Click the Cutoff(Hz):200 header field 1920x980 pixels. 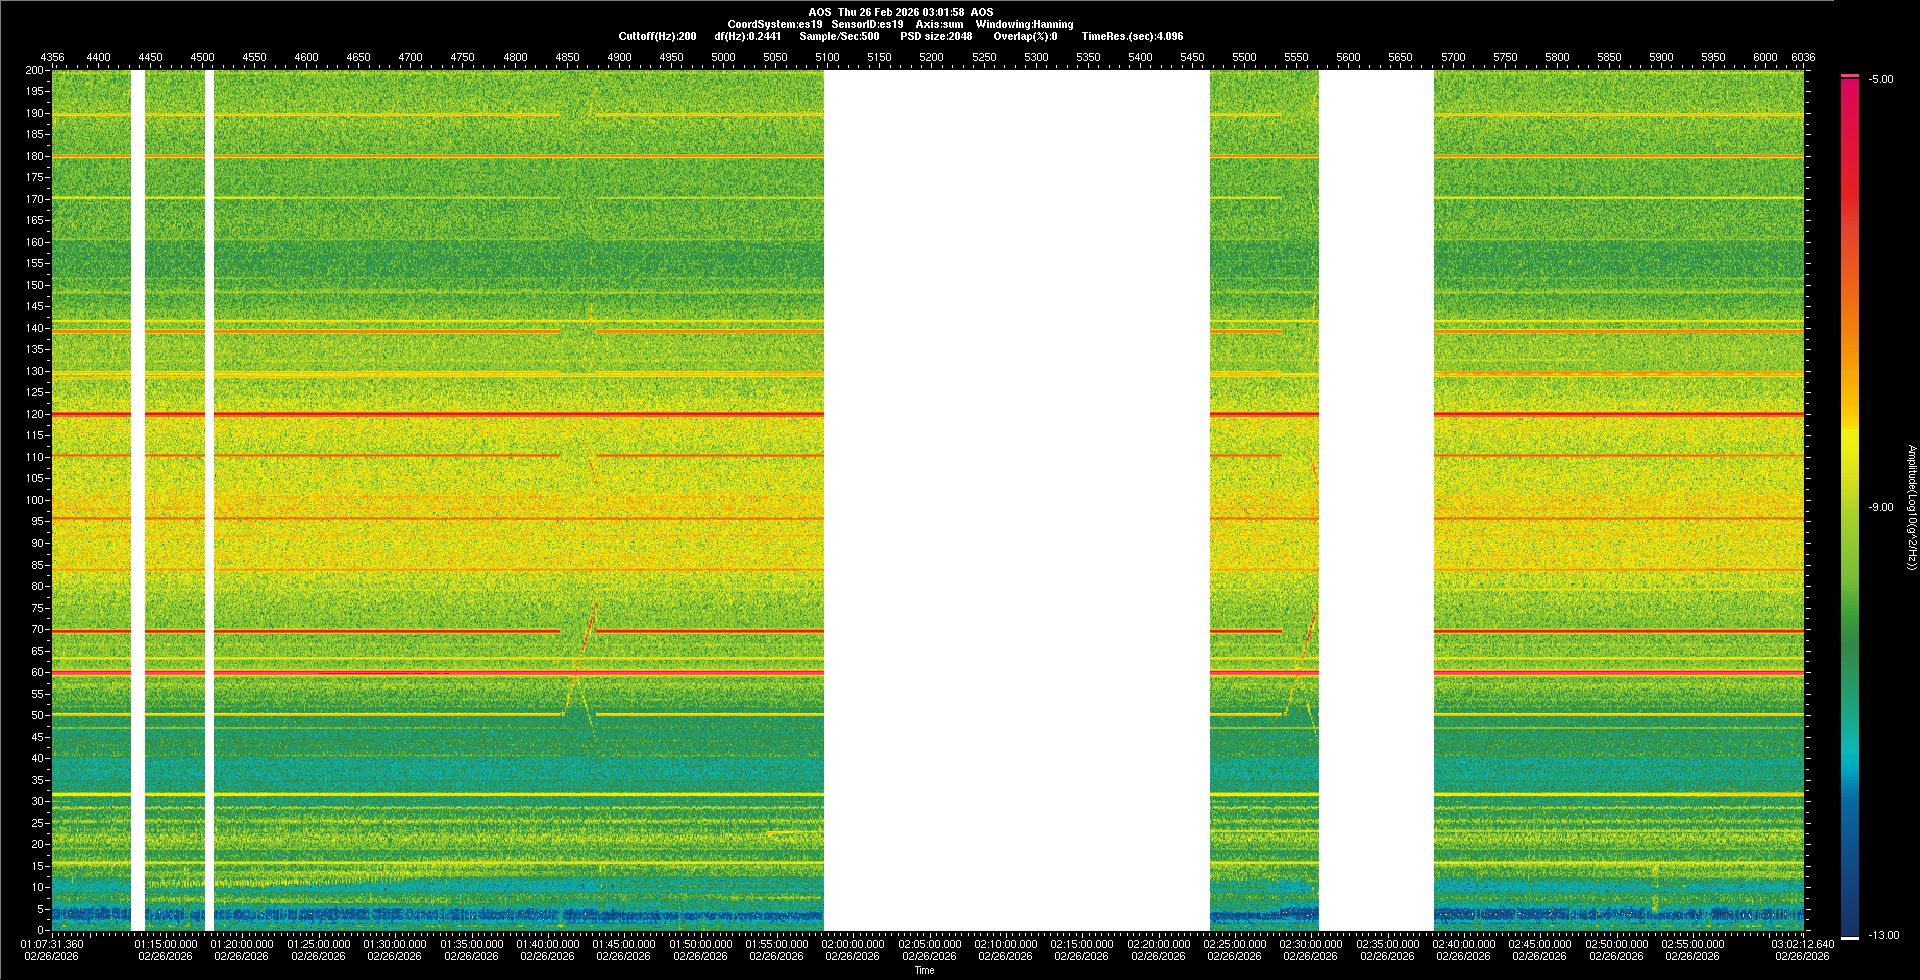[657, 36]
